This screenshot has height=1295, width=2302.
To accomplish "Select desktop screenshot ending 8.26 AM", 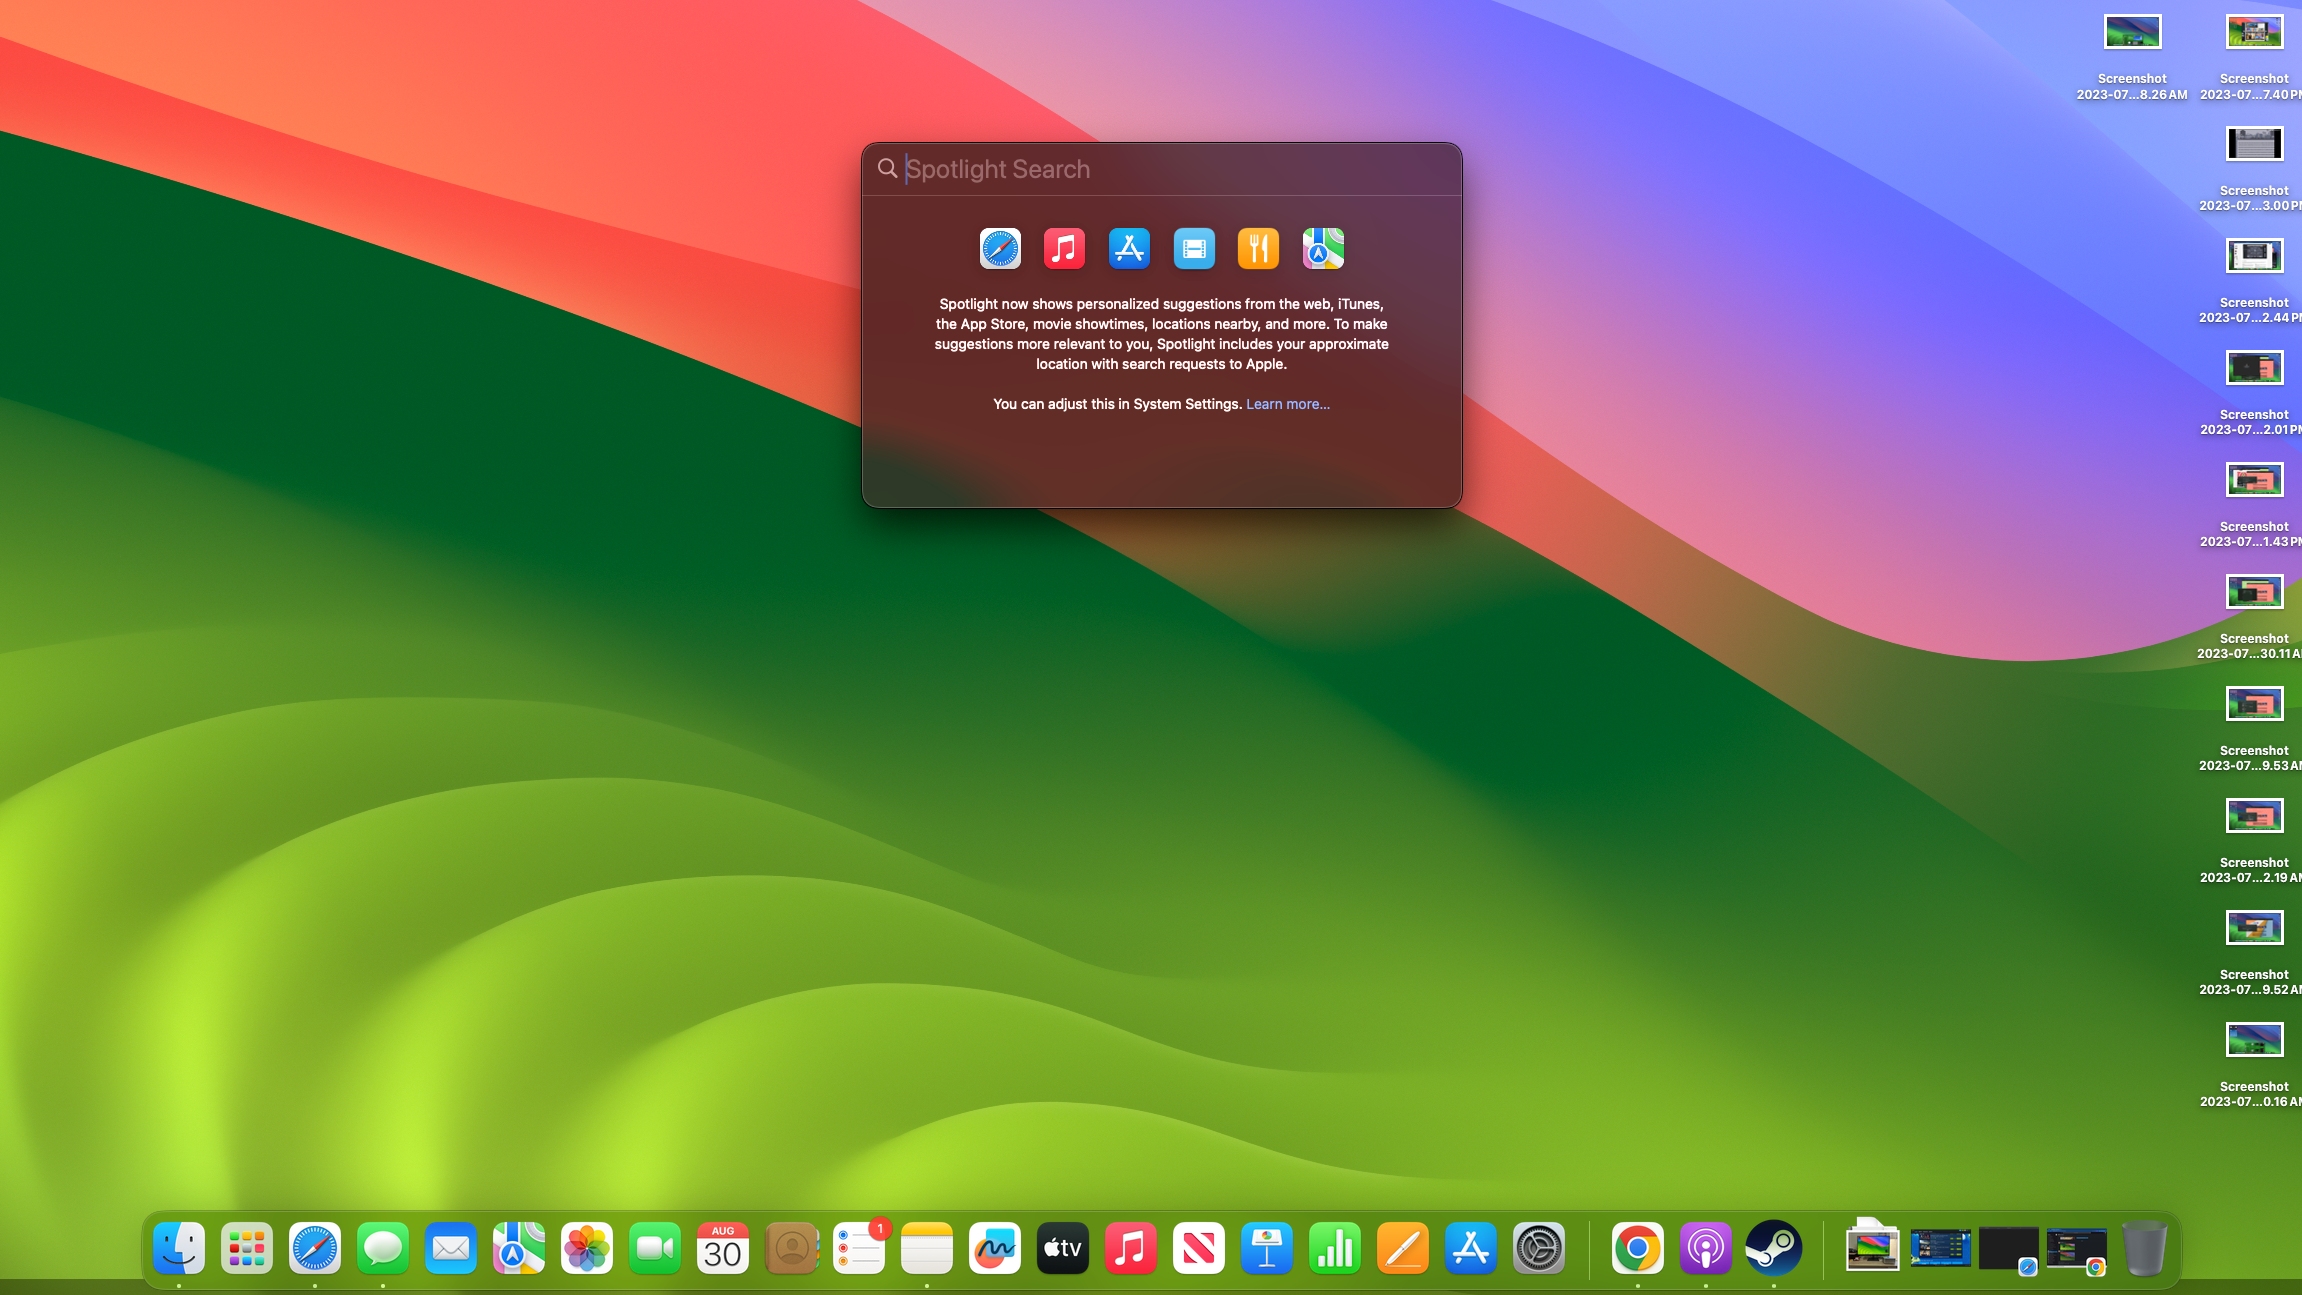I will coord(2132,58).
